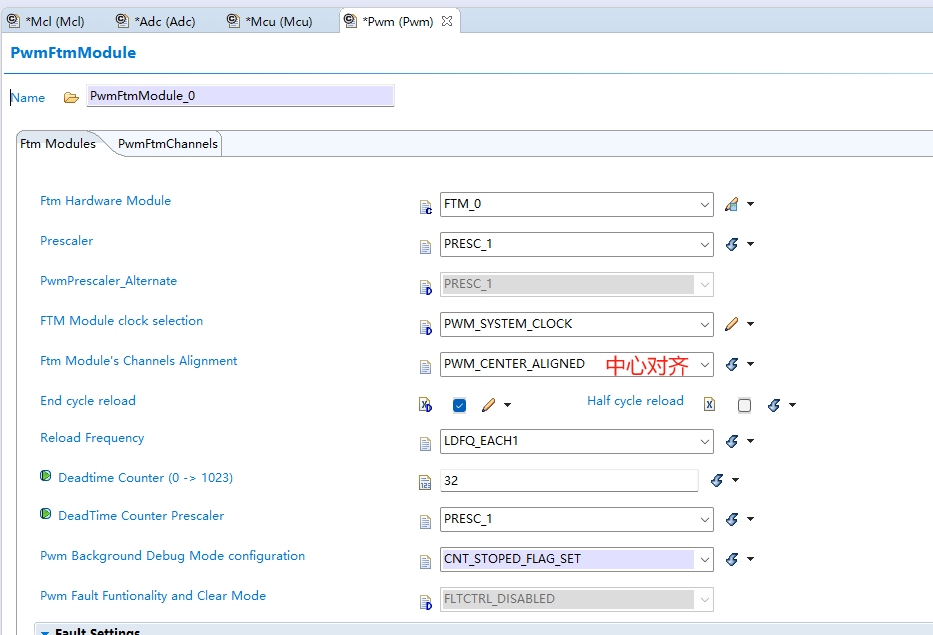Screen dimensions: 933x635
Task: Click DeadTime Counter Prescaler parameter icon
Action: click(425, 522)
